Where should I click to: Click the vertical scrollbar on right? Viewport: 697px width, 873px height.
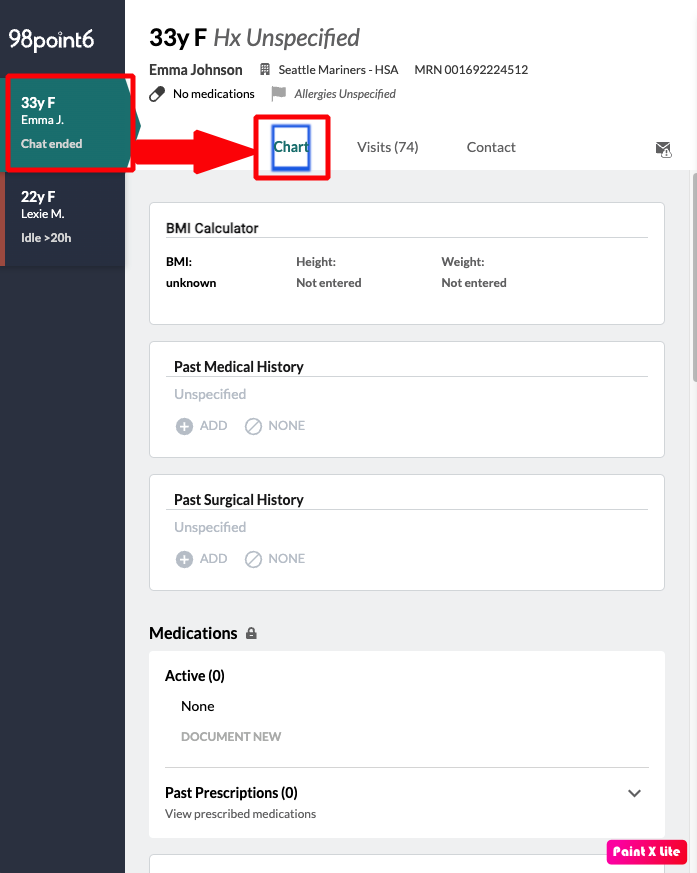(693, 280)
